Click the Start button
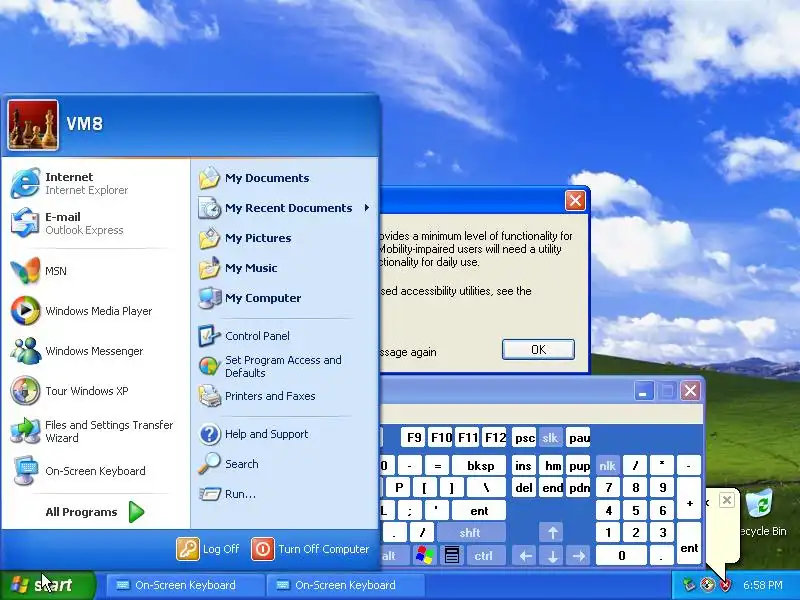The width and height of the screenshot is (800, 600). click(x=47, y=585)
